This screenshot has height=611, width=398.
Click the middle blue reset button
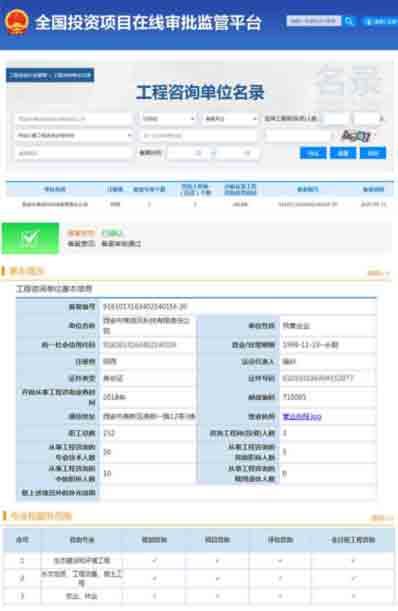point(343,153)
